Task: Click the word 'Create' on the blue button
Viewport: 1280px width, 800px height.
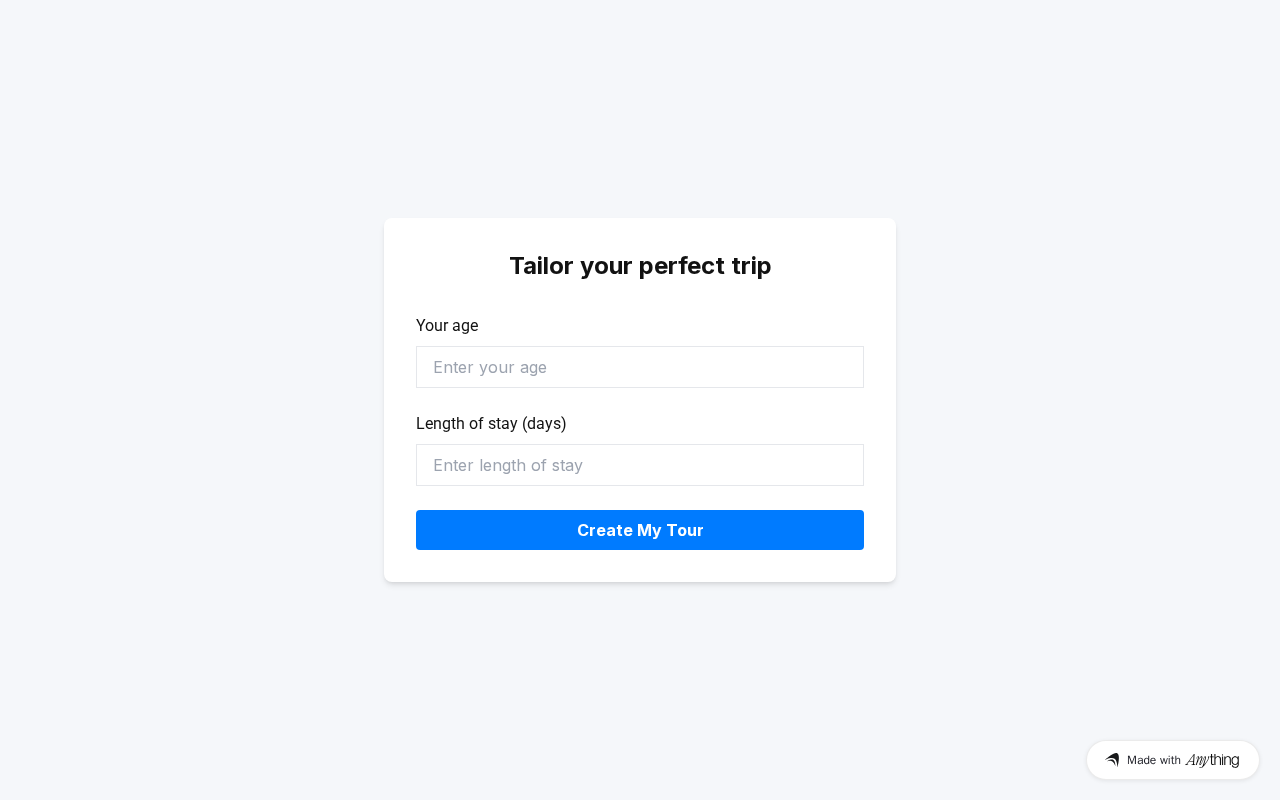Action: click(x=604, y=530)
